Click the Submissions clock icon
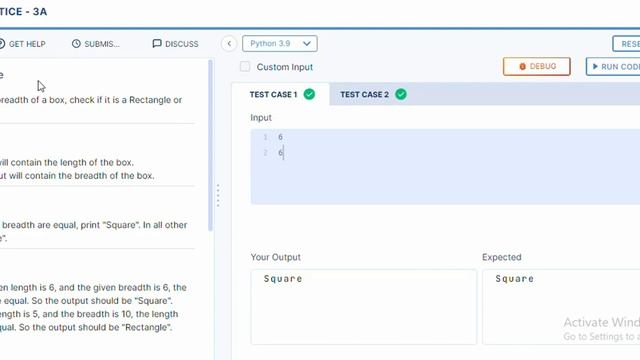The image size is (640, 360). click(76, 43)
